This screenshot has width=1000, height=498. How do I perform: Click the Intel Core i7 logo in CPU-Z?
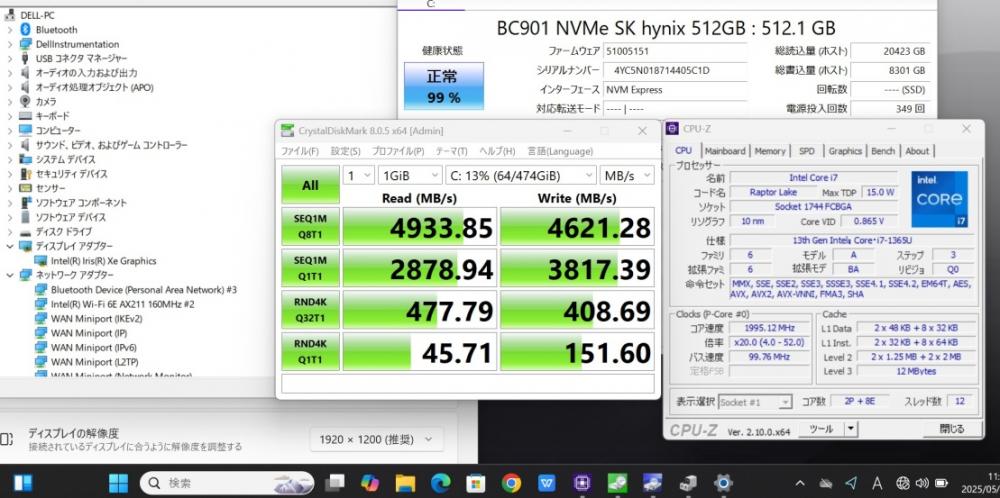[x=939, y=199]
